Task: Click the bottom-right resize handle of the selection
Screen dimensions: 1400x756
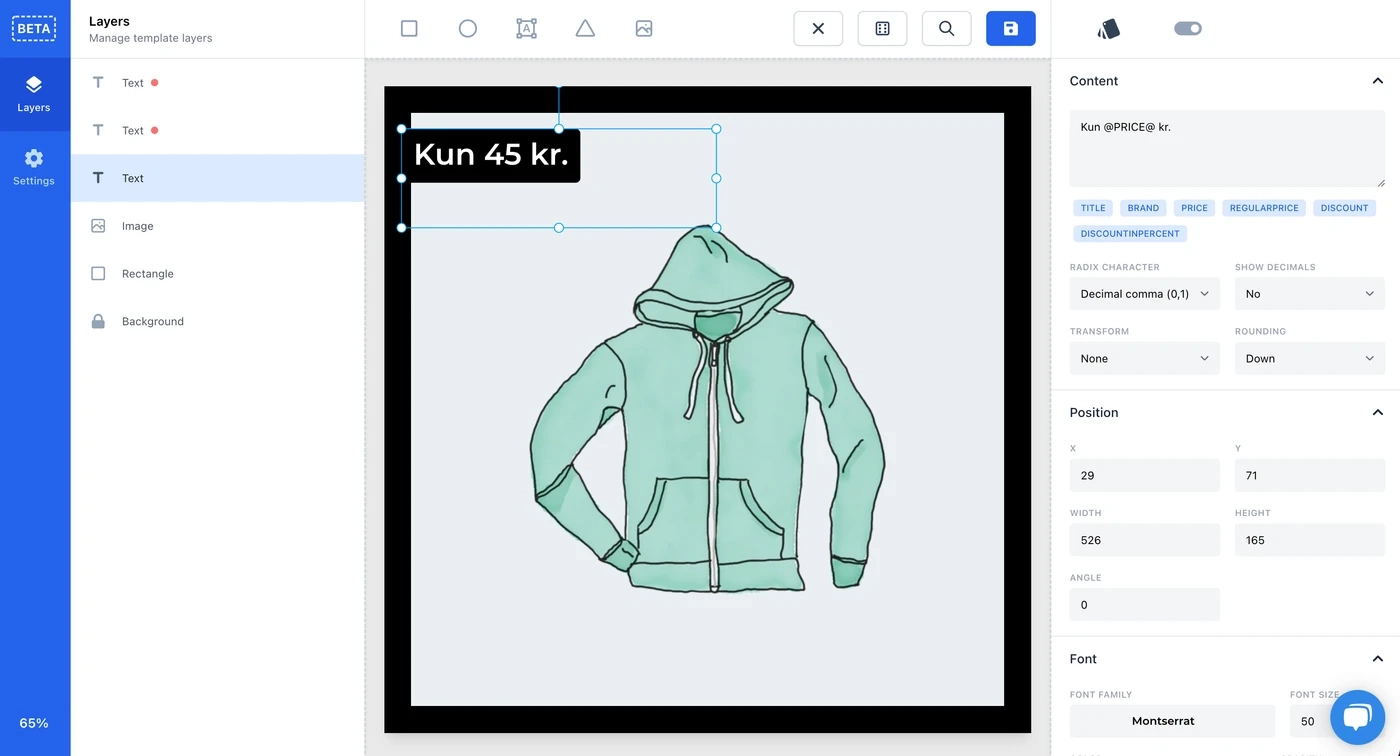Action: point(716,228)
